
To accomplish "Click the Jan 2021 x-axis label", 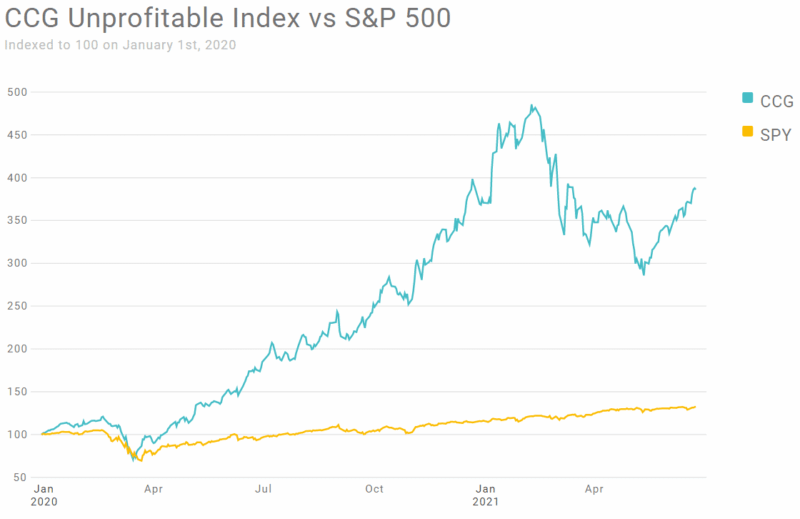I will tap(485, 495).
